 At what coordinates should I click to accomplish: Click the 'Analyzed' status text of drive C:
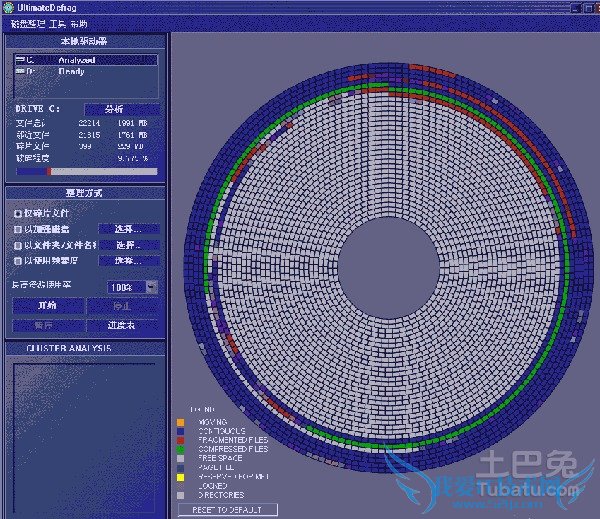77,60
